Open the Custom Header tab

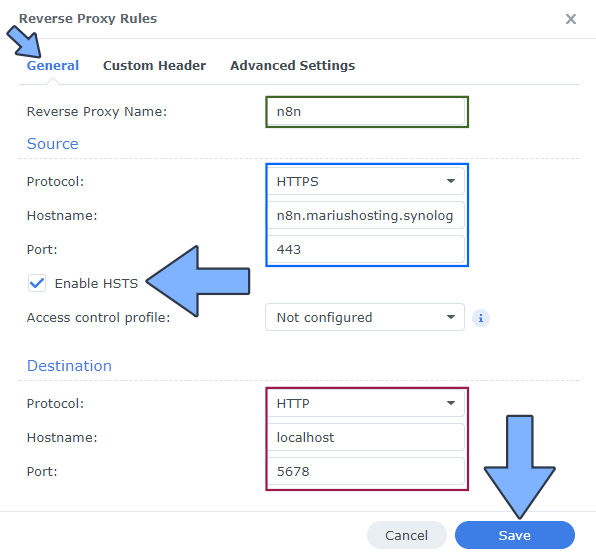pos(154,65)
